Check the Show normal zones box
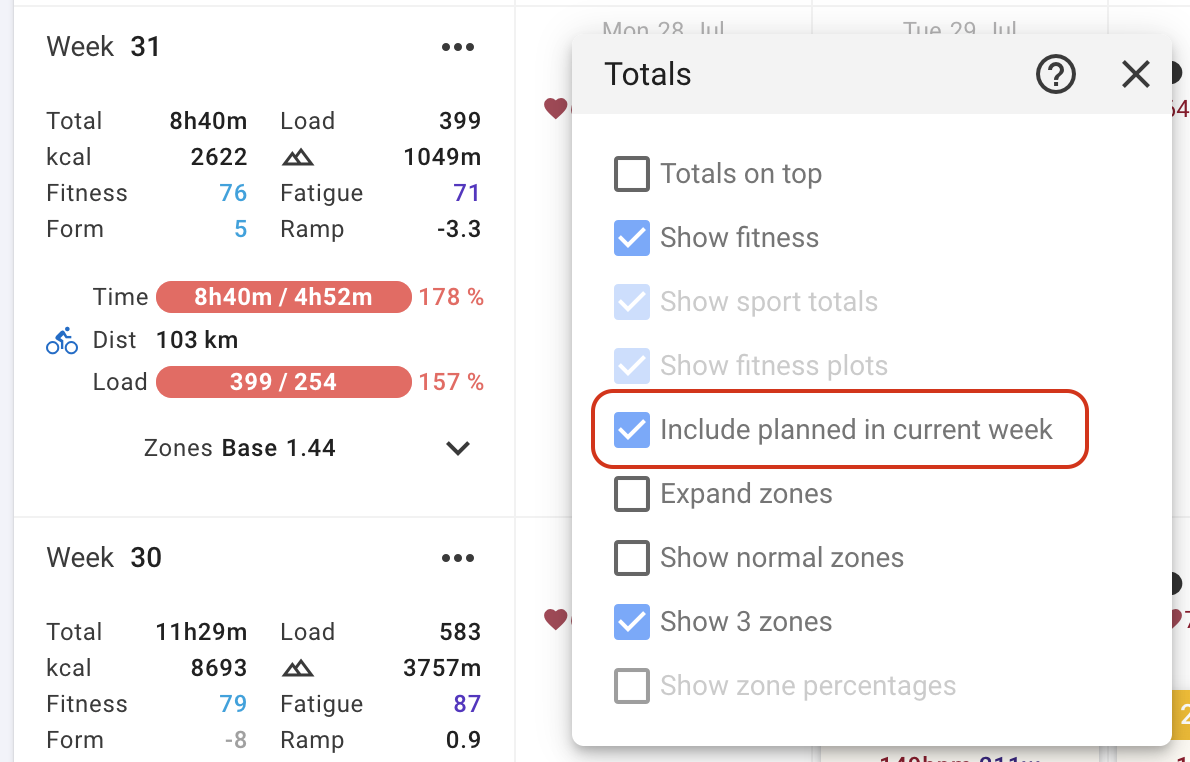 632,558
